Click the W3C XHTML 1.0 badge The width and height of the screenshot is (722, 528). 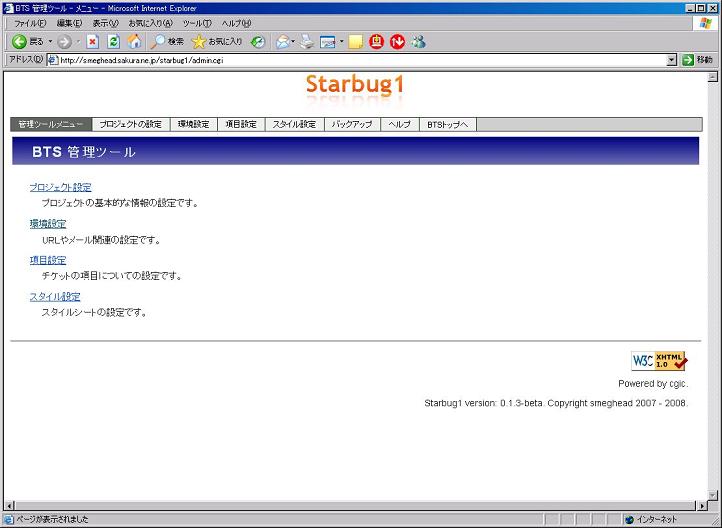(659, 361)
